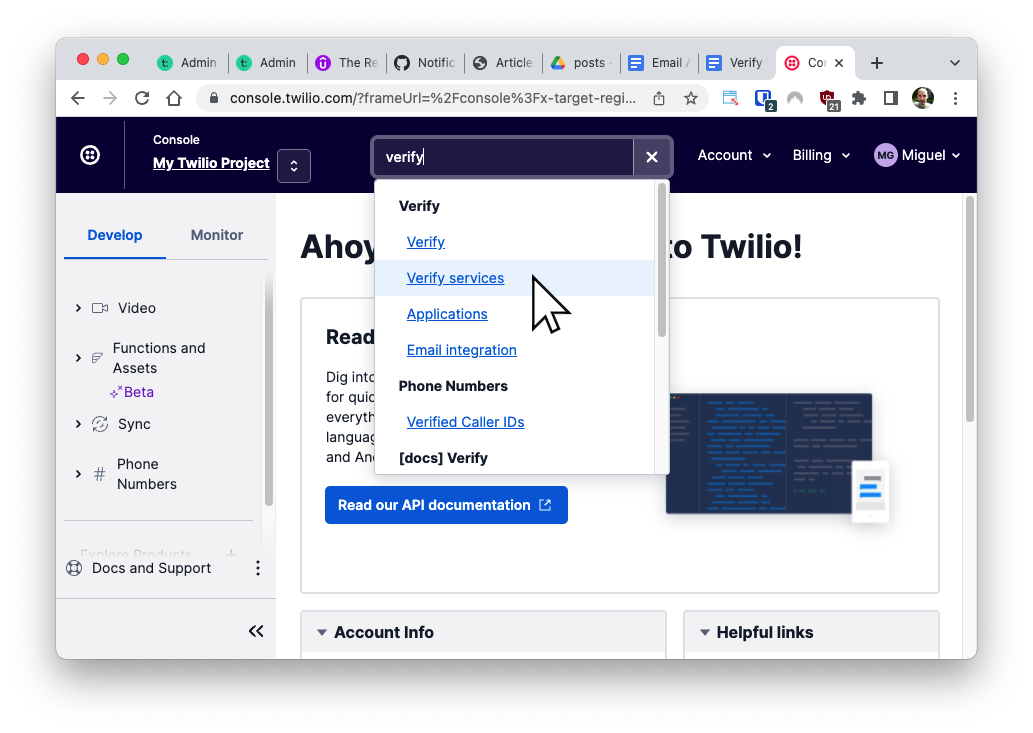Open the project switcher up-down button
The height and width of the screenshot is (733, 1033).
(x=294, y=166)
